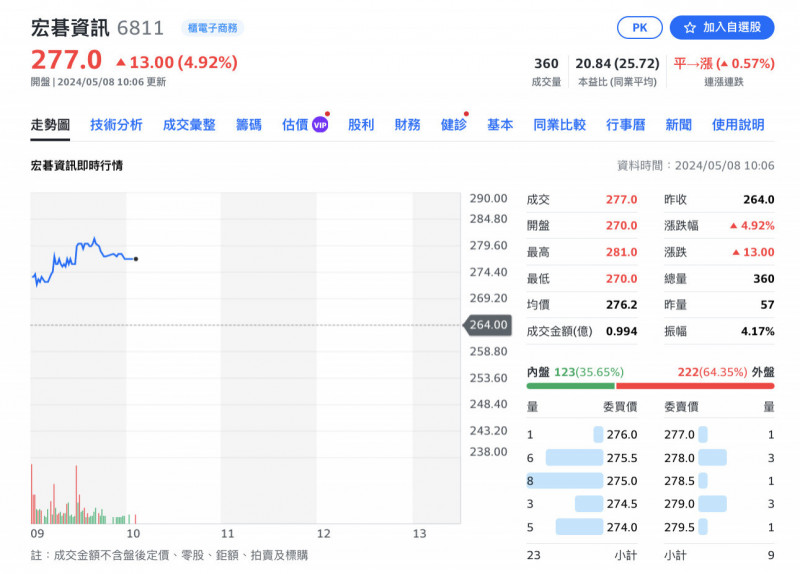
Task: Click the 222(64.35%) 外盤 label
Action: (726, 372)
